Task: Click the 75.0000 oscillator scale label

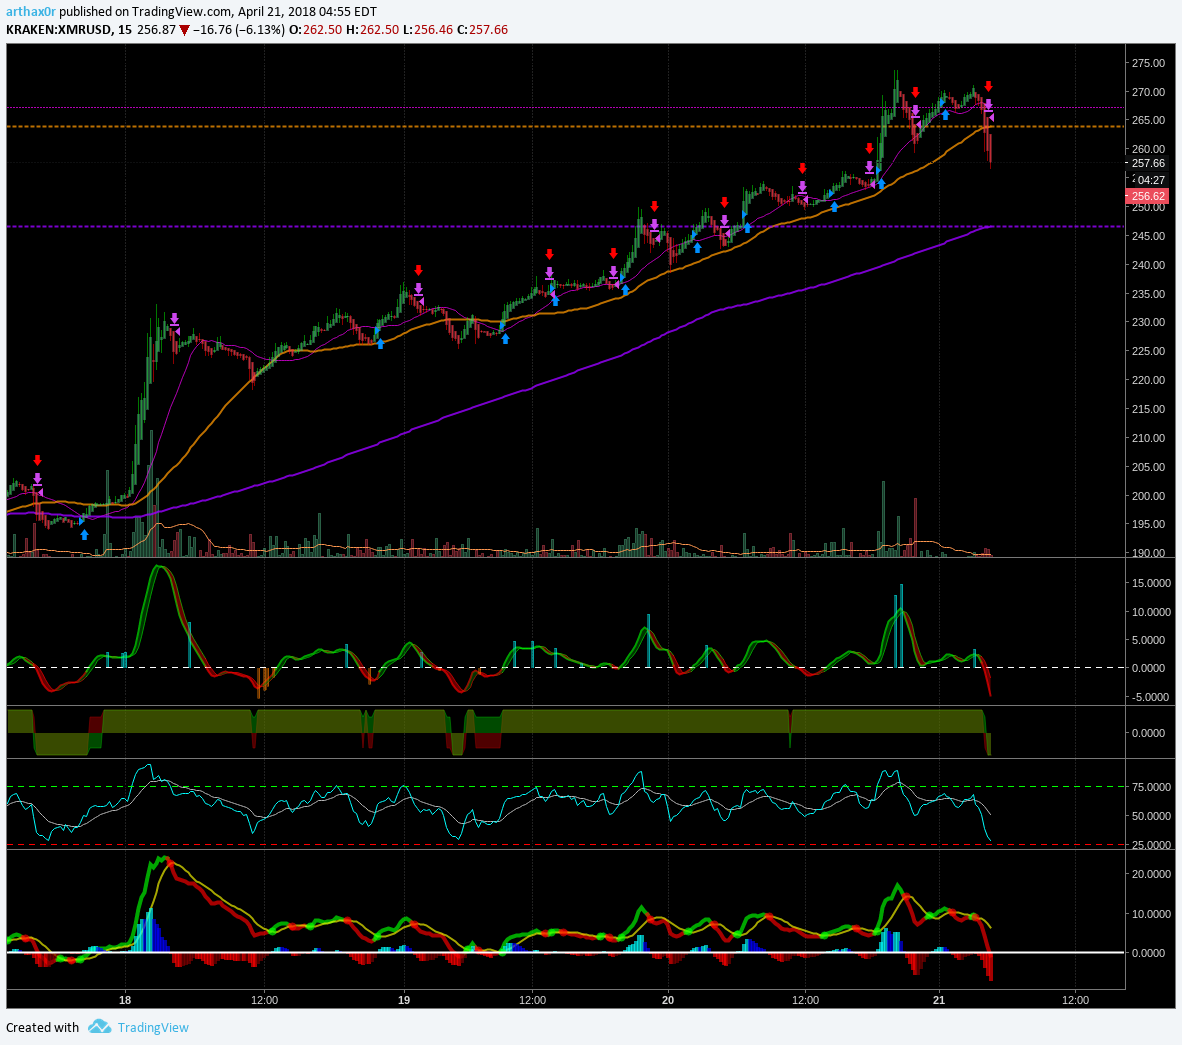Action: coord(1151,787)
